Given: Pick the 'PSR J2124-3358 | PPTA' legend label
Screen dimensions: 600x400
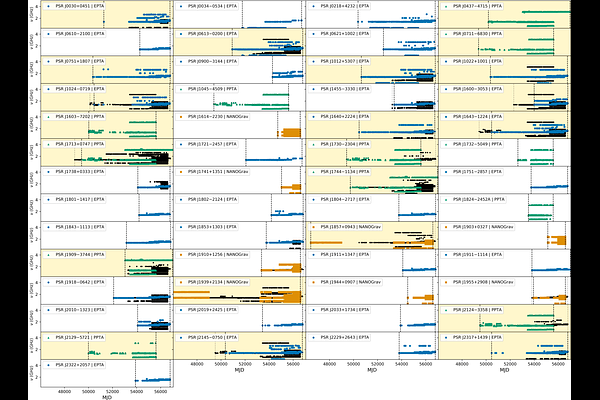Looking at the screenshot, I should click(x=477, y=310).
